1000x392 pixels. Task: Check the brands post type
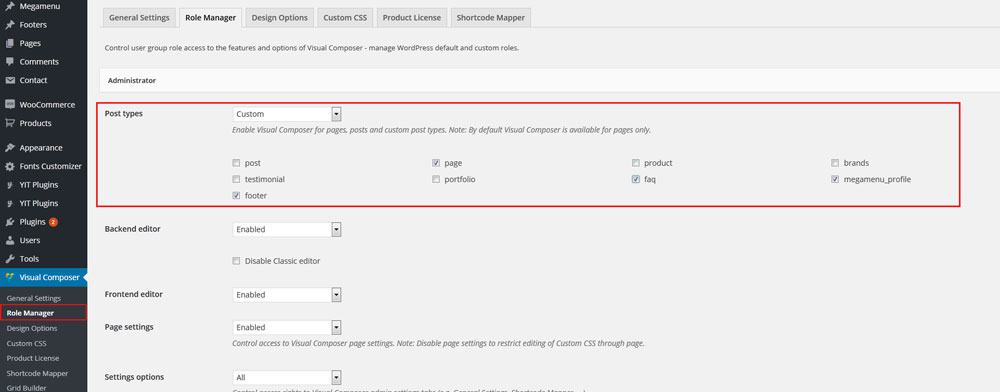pyautogui.click(x=835, y=163)
